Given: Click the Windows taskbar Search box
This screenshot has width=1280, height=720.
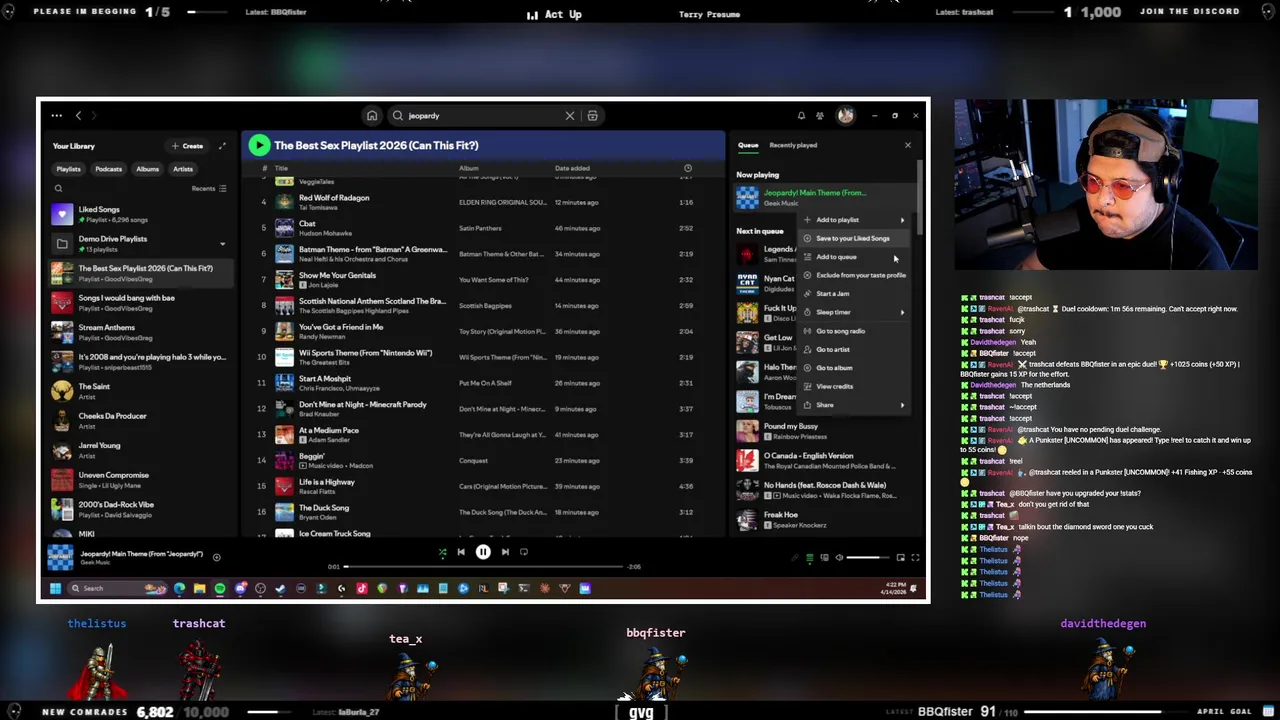Looking at the screenshot, I should coord(117,589).
